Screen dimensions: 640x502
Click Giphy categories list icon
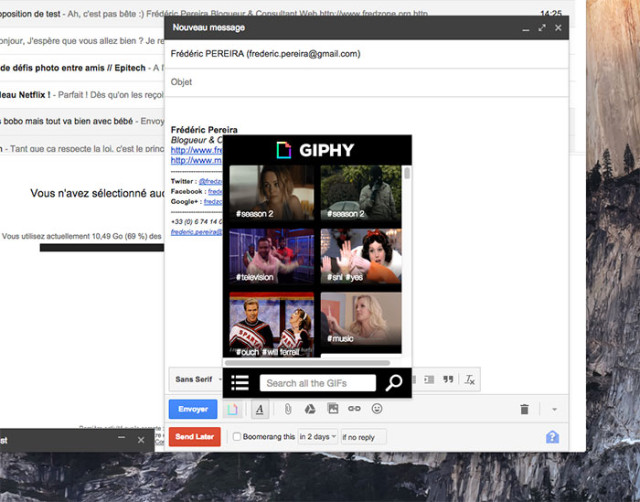click(x=240, y=383)
